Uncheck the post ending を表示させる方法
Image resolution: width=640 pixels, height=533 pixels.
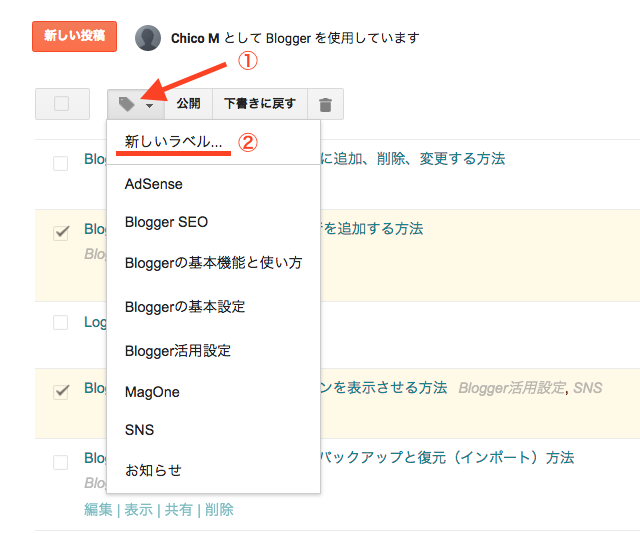coord(61,392)
